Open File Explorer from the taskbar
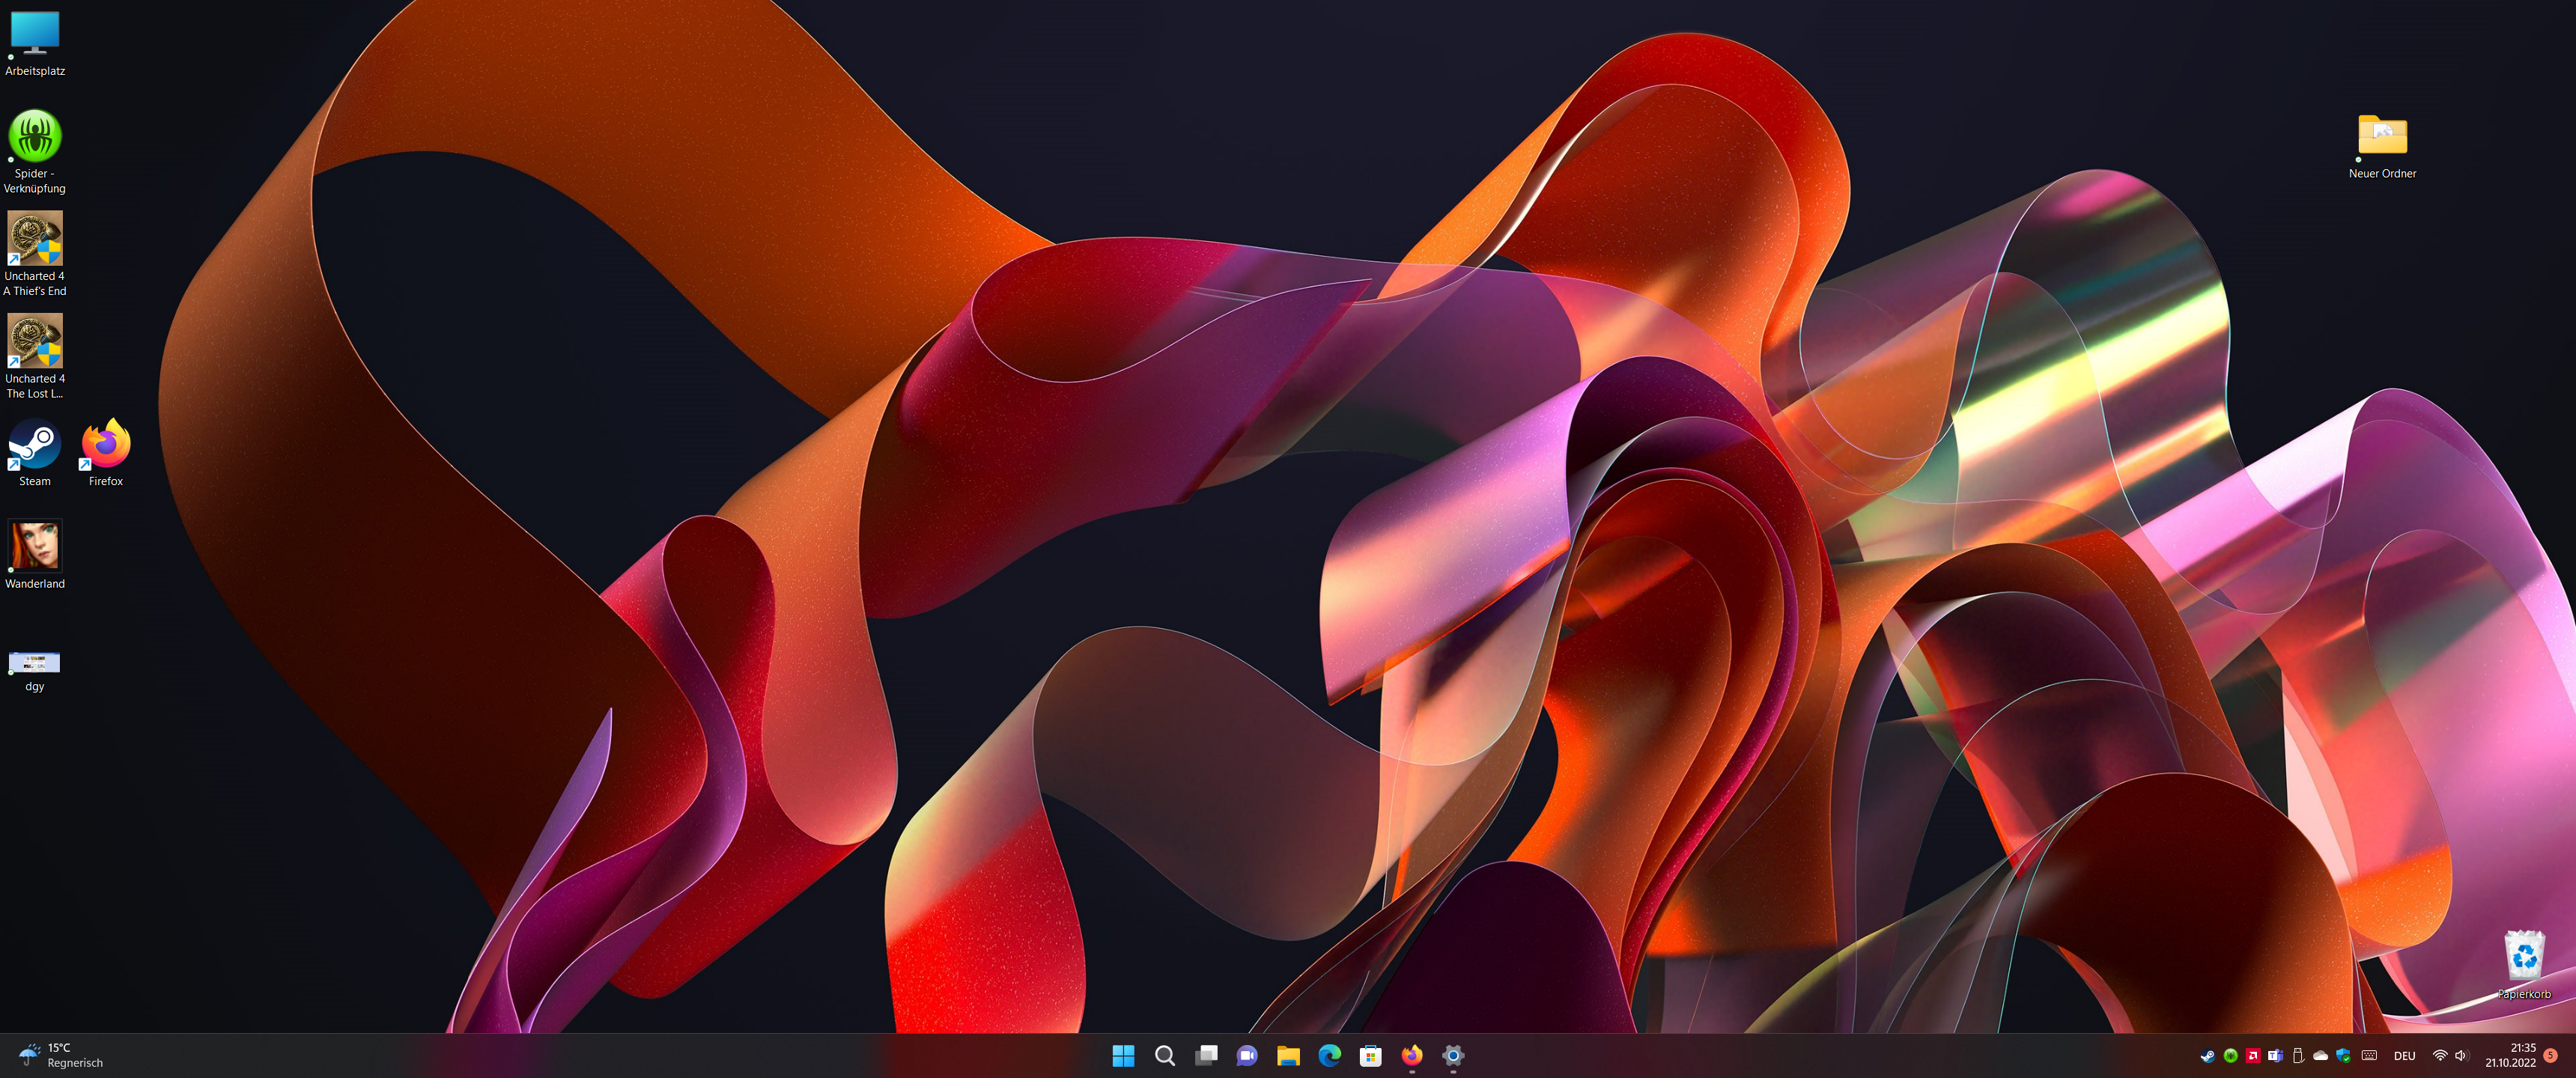 pyautogui.click(x=1288, y=1055)
